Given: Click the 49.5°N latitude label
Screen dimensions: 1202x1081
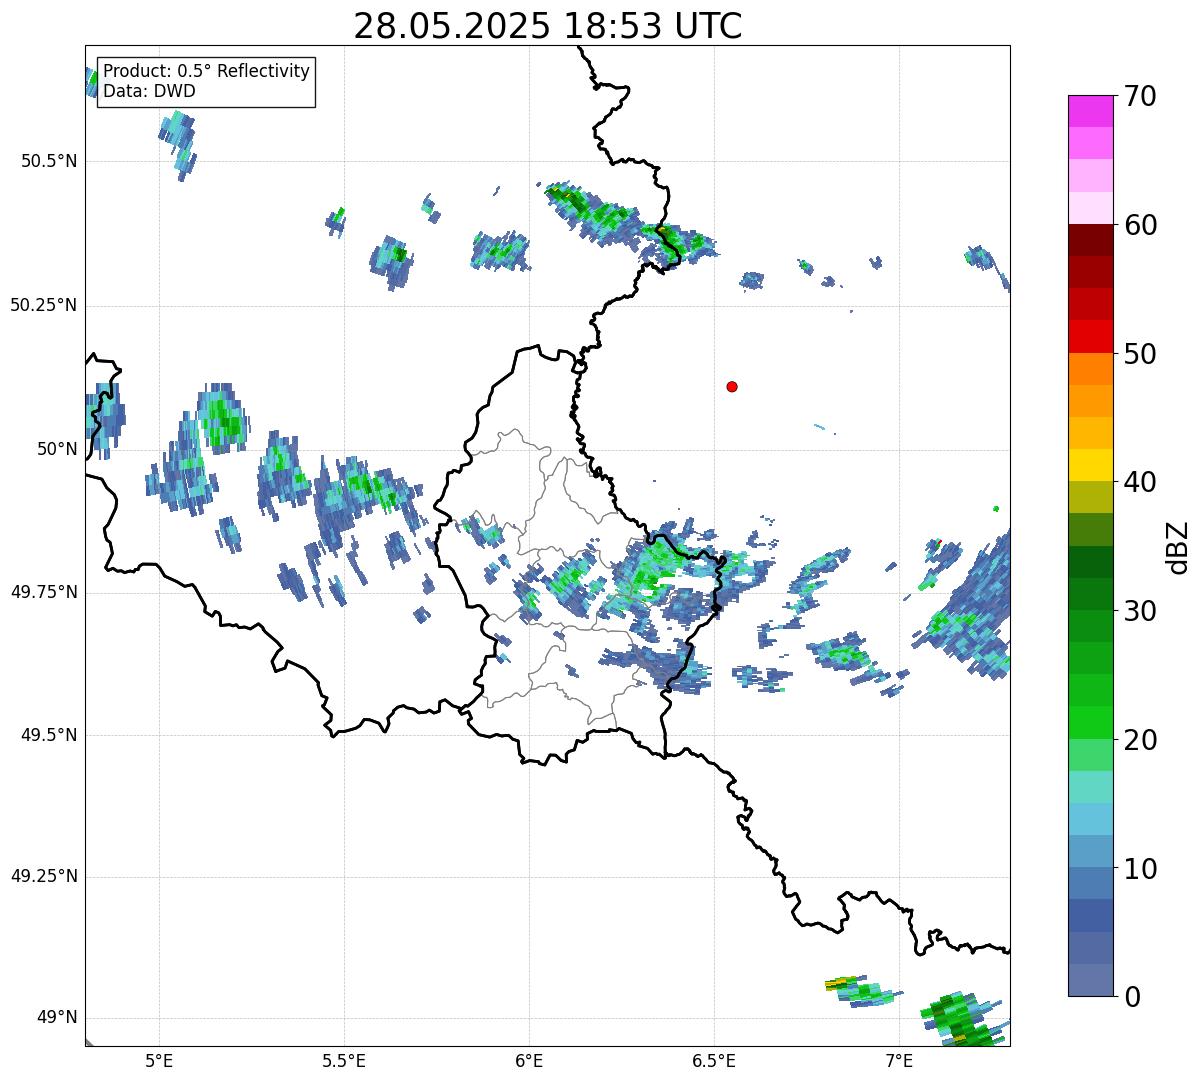Looking at the screenshot, I should (49, 736).
